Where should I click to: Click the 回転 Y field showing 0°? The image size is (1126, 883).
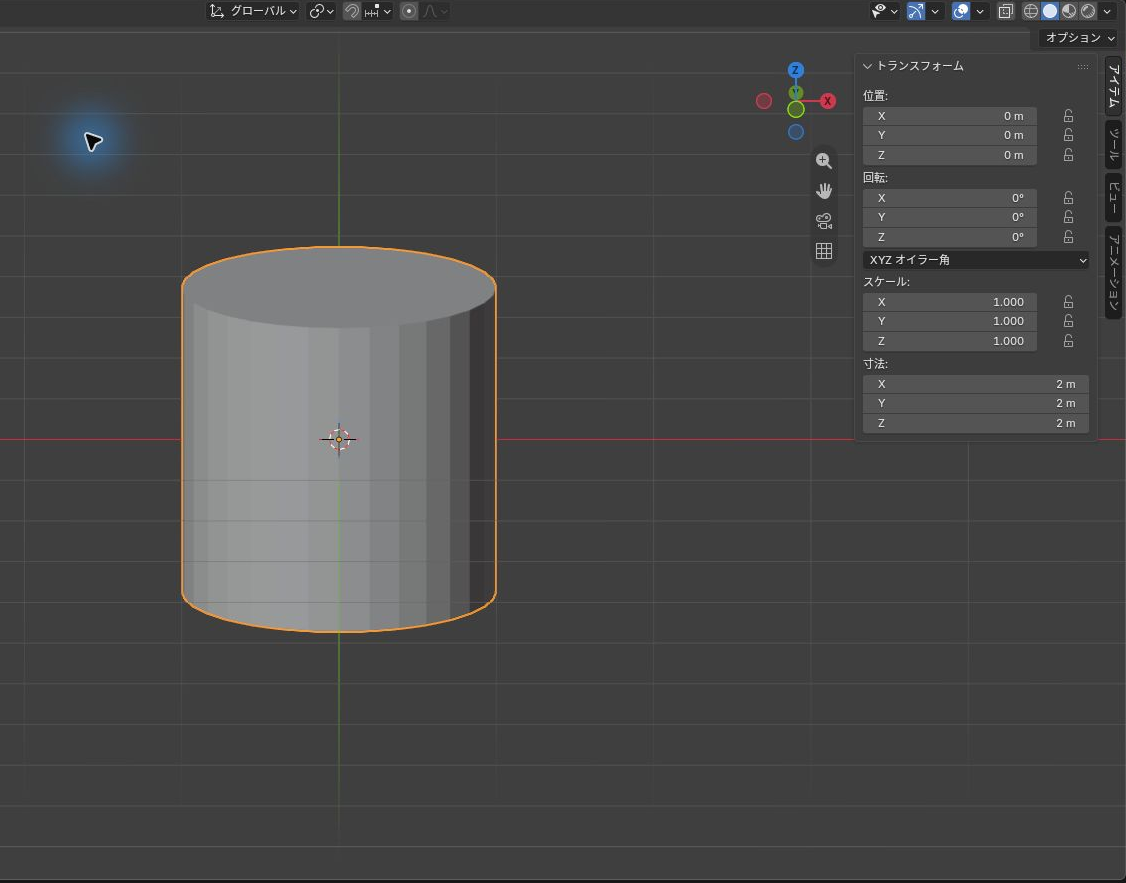pyautogui.click(x=949, y=217)
